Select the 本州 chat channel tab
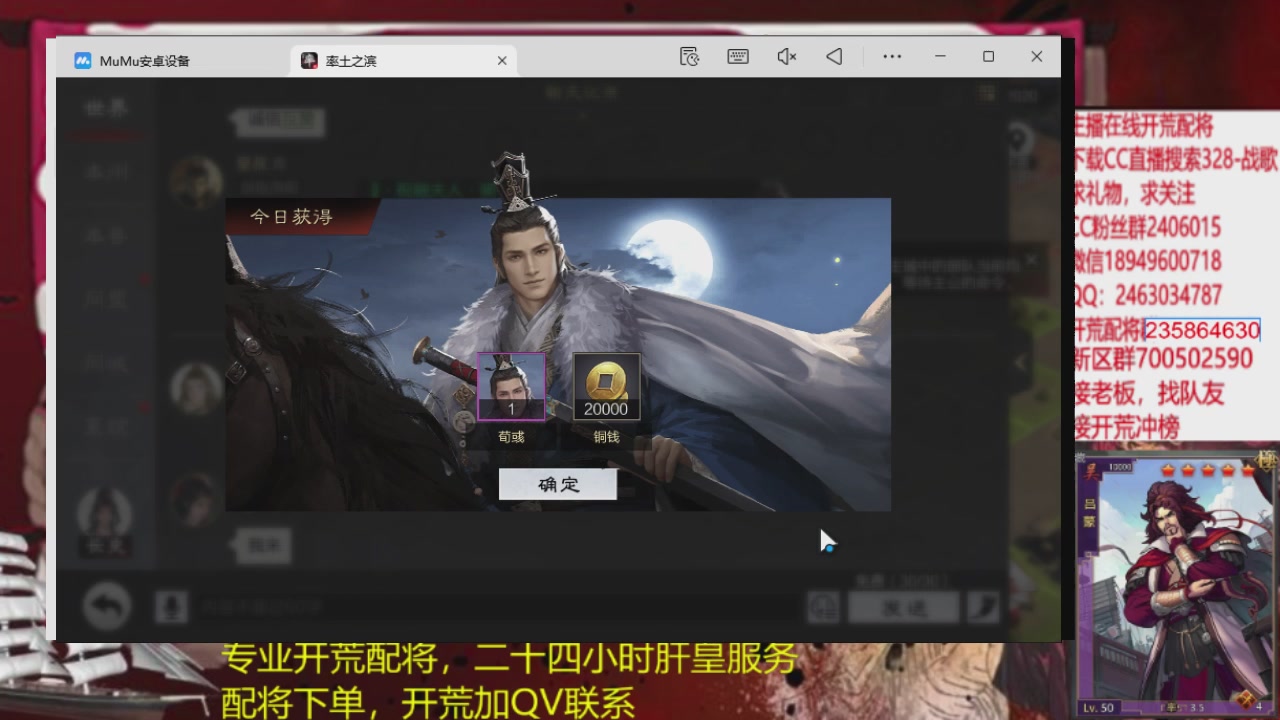Screen dimensions: 1280x720 click(107, 172)
